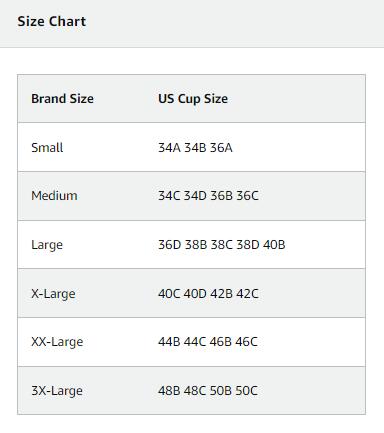
Task: Click the 40C 40D 42B 42C cell
Action: coord(208,294)
